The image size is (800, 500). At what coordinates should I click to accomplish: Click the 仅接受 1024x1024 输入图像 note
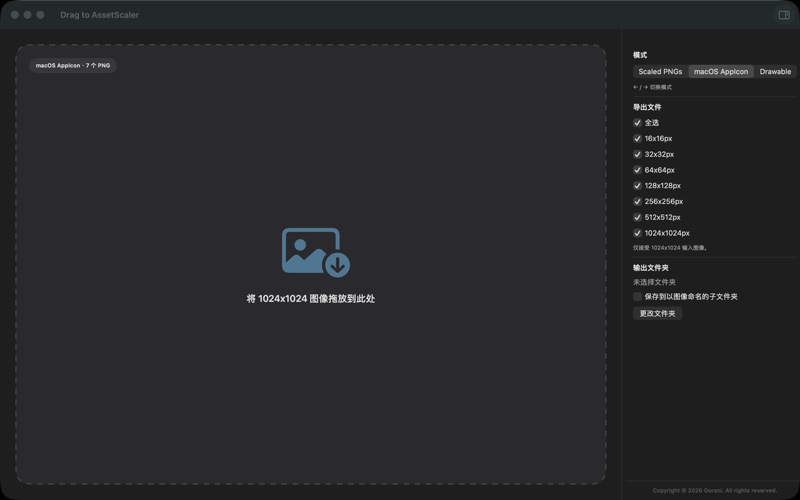[670, 248]
